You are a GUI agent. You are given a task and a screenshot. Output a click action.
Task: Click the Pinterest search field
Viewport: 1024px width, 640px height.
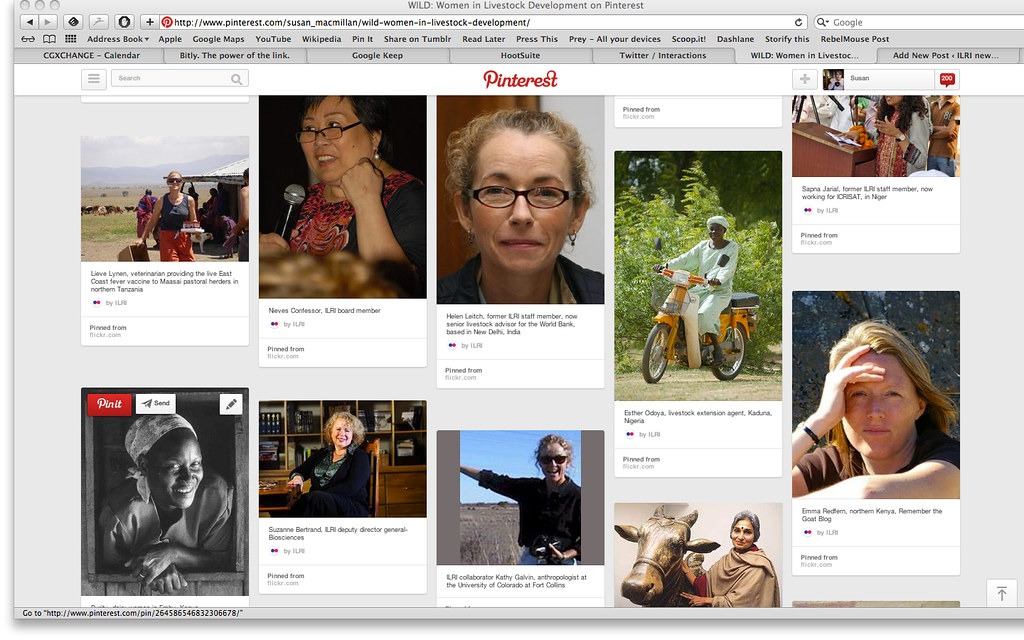[x=170, y=79]
